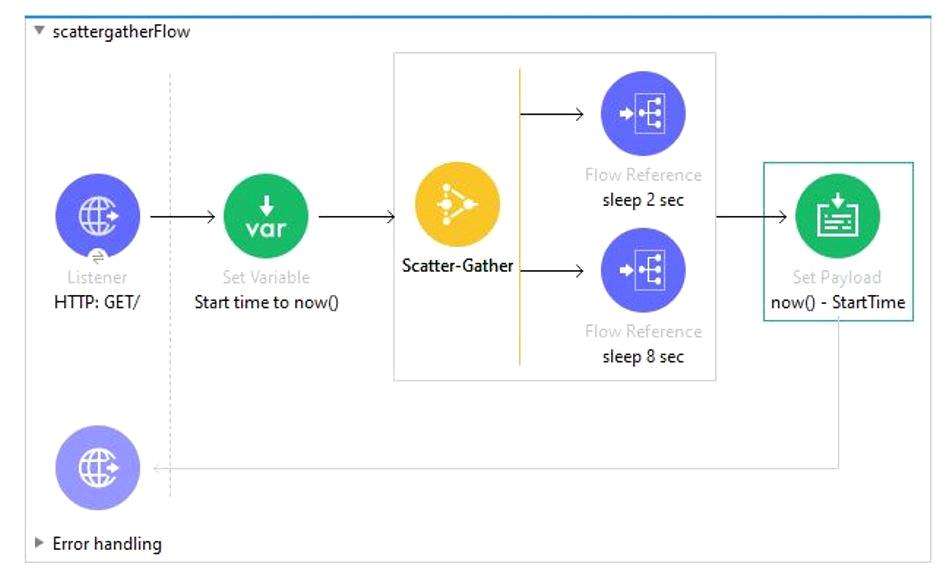Click the faded HTTP response globe icon
The height and width of the screenshot is (582, 945).
point(98,468)
